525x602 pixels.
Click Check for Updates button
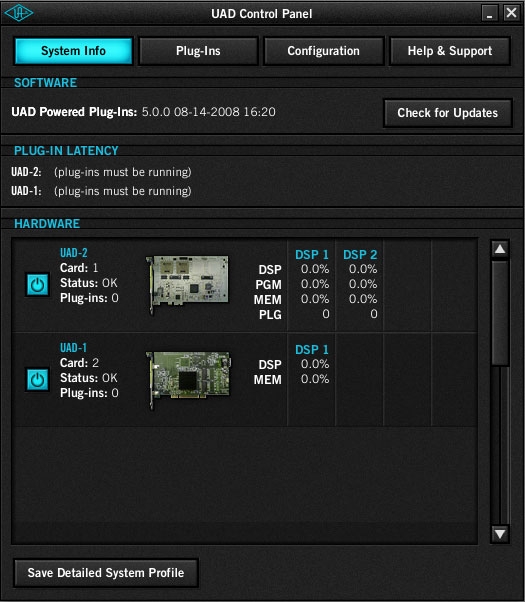[447, 113]
